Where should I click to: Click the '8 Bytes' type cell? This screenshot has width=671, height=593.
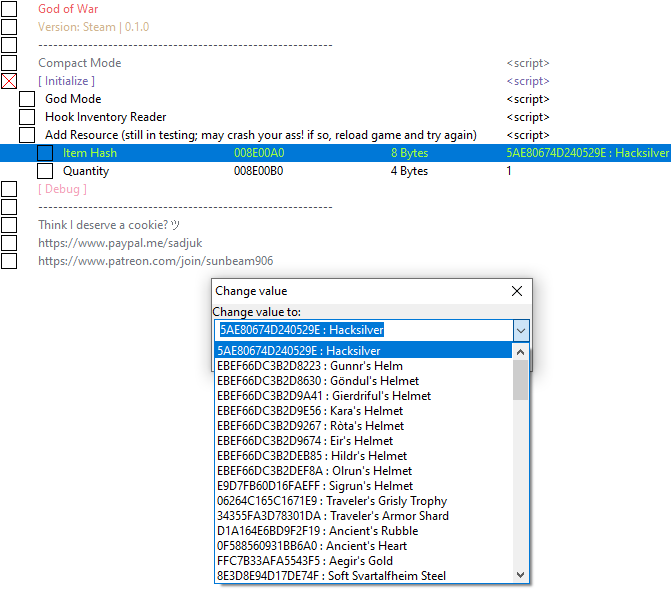(x=410, y=153)
